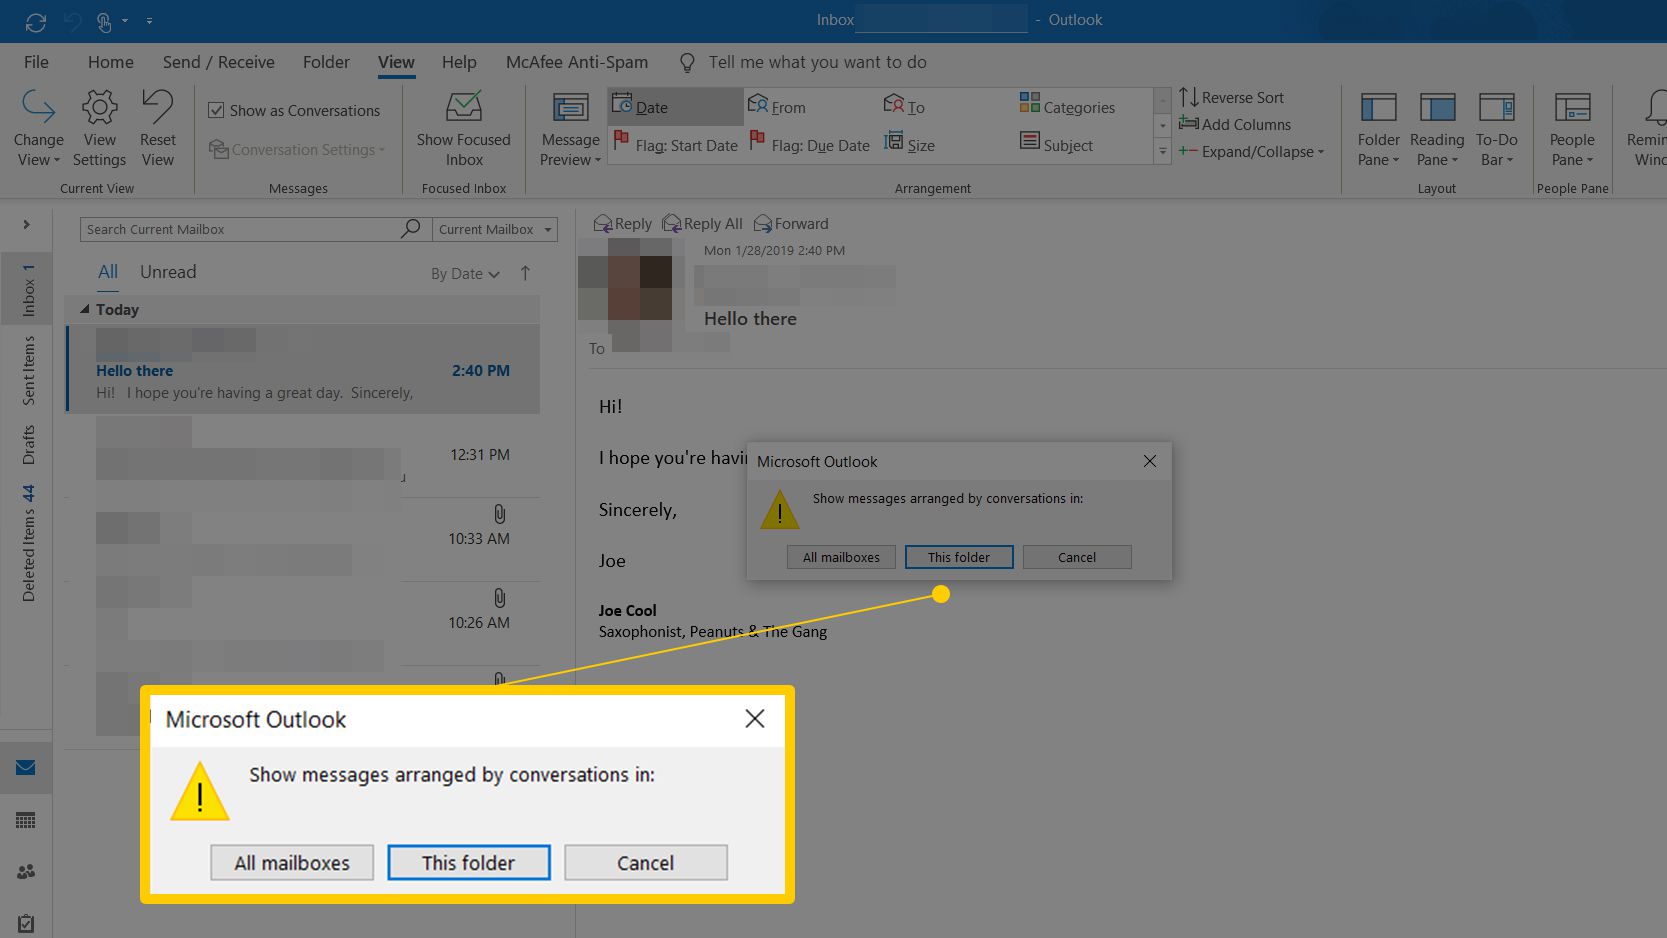Open Deleted Items folder

(x=28, y=543)
